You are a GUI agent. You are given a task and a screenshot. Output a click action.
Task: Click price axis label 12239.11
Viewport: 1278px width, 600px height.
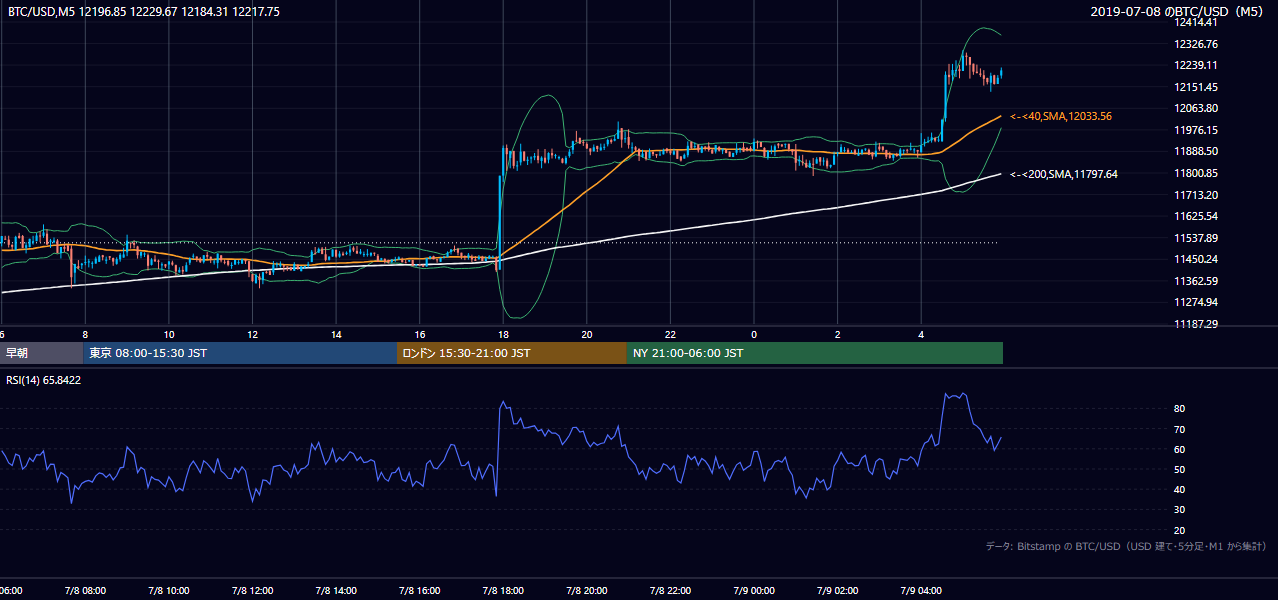coord(1195,65)
